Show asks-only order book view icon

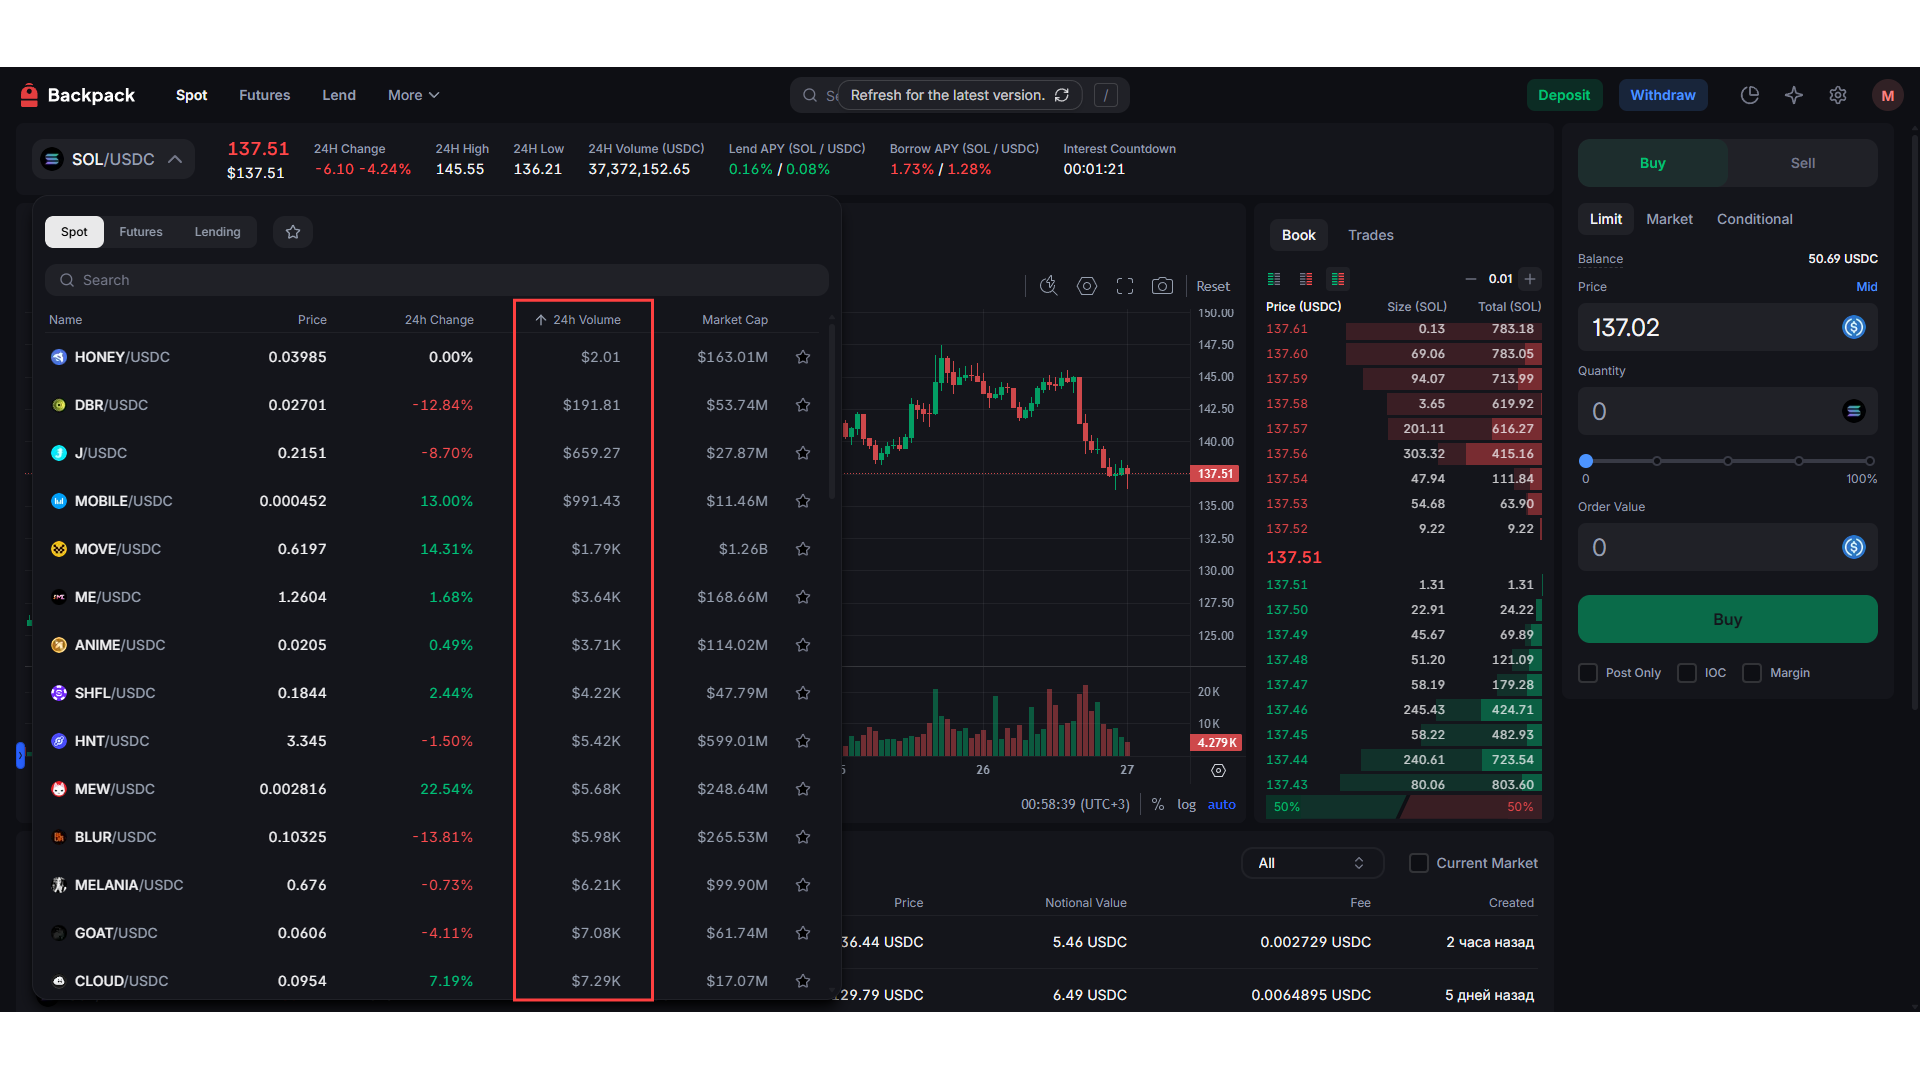[1306, 279]
